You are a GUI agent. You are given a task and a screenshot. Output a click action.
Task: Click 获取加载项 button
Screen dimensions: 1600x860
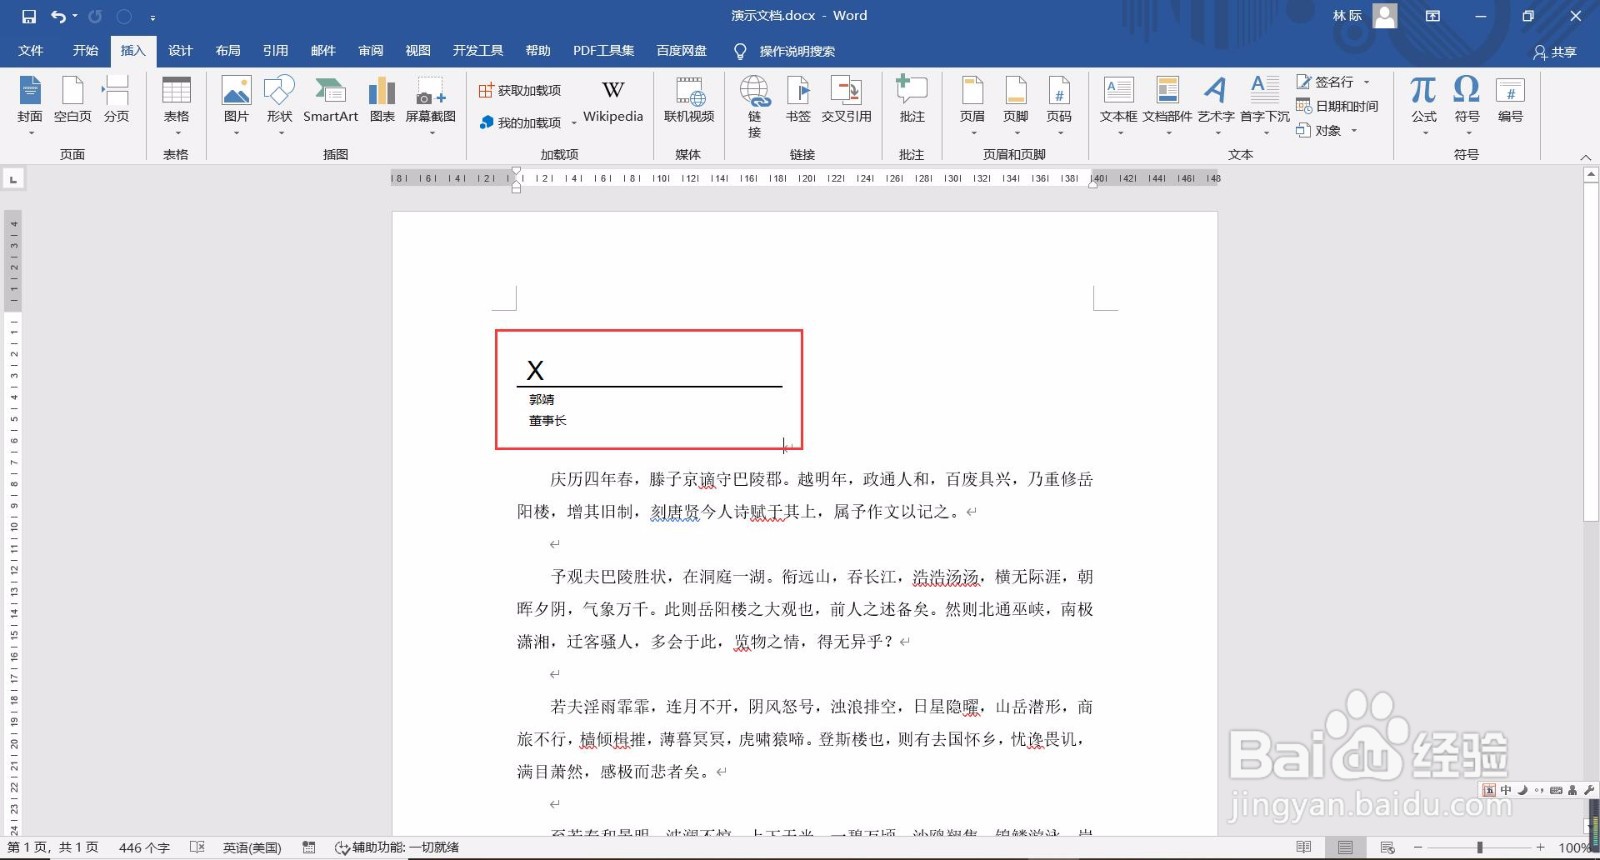pyautogui.click(x=519, y=91)
